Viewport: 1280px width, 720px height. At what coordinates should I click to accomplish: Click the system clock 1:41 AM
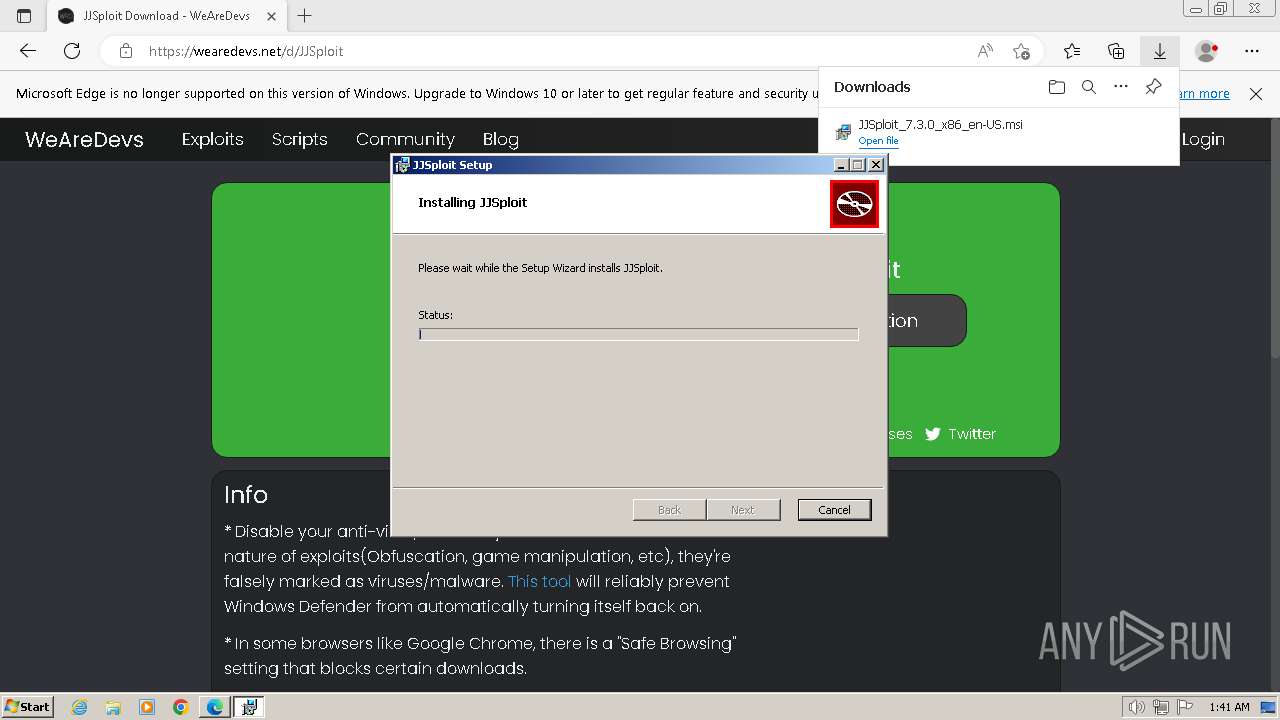pyautogui.click(x=1229, y=707)
